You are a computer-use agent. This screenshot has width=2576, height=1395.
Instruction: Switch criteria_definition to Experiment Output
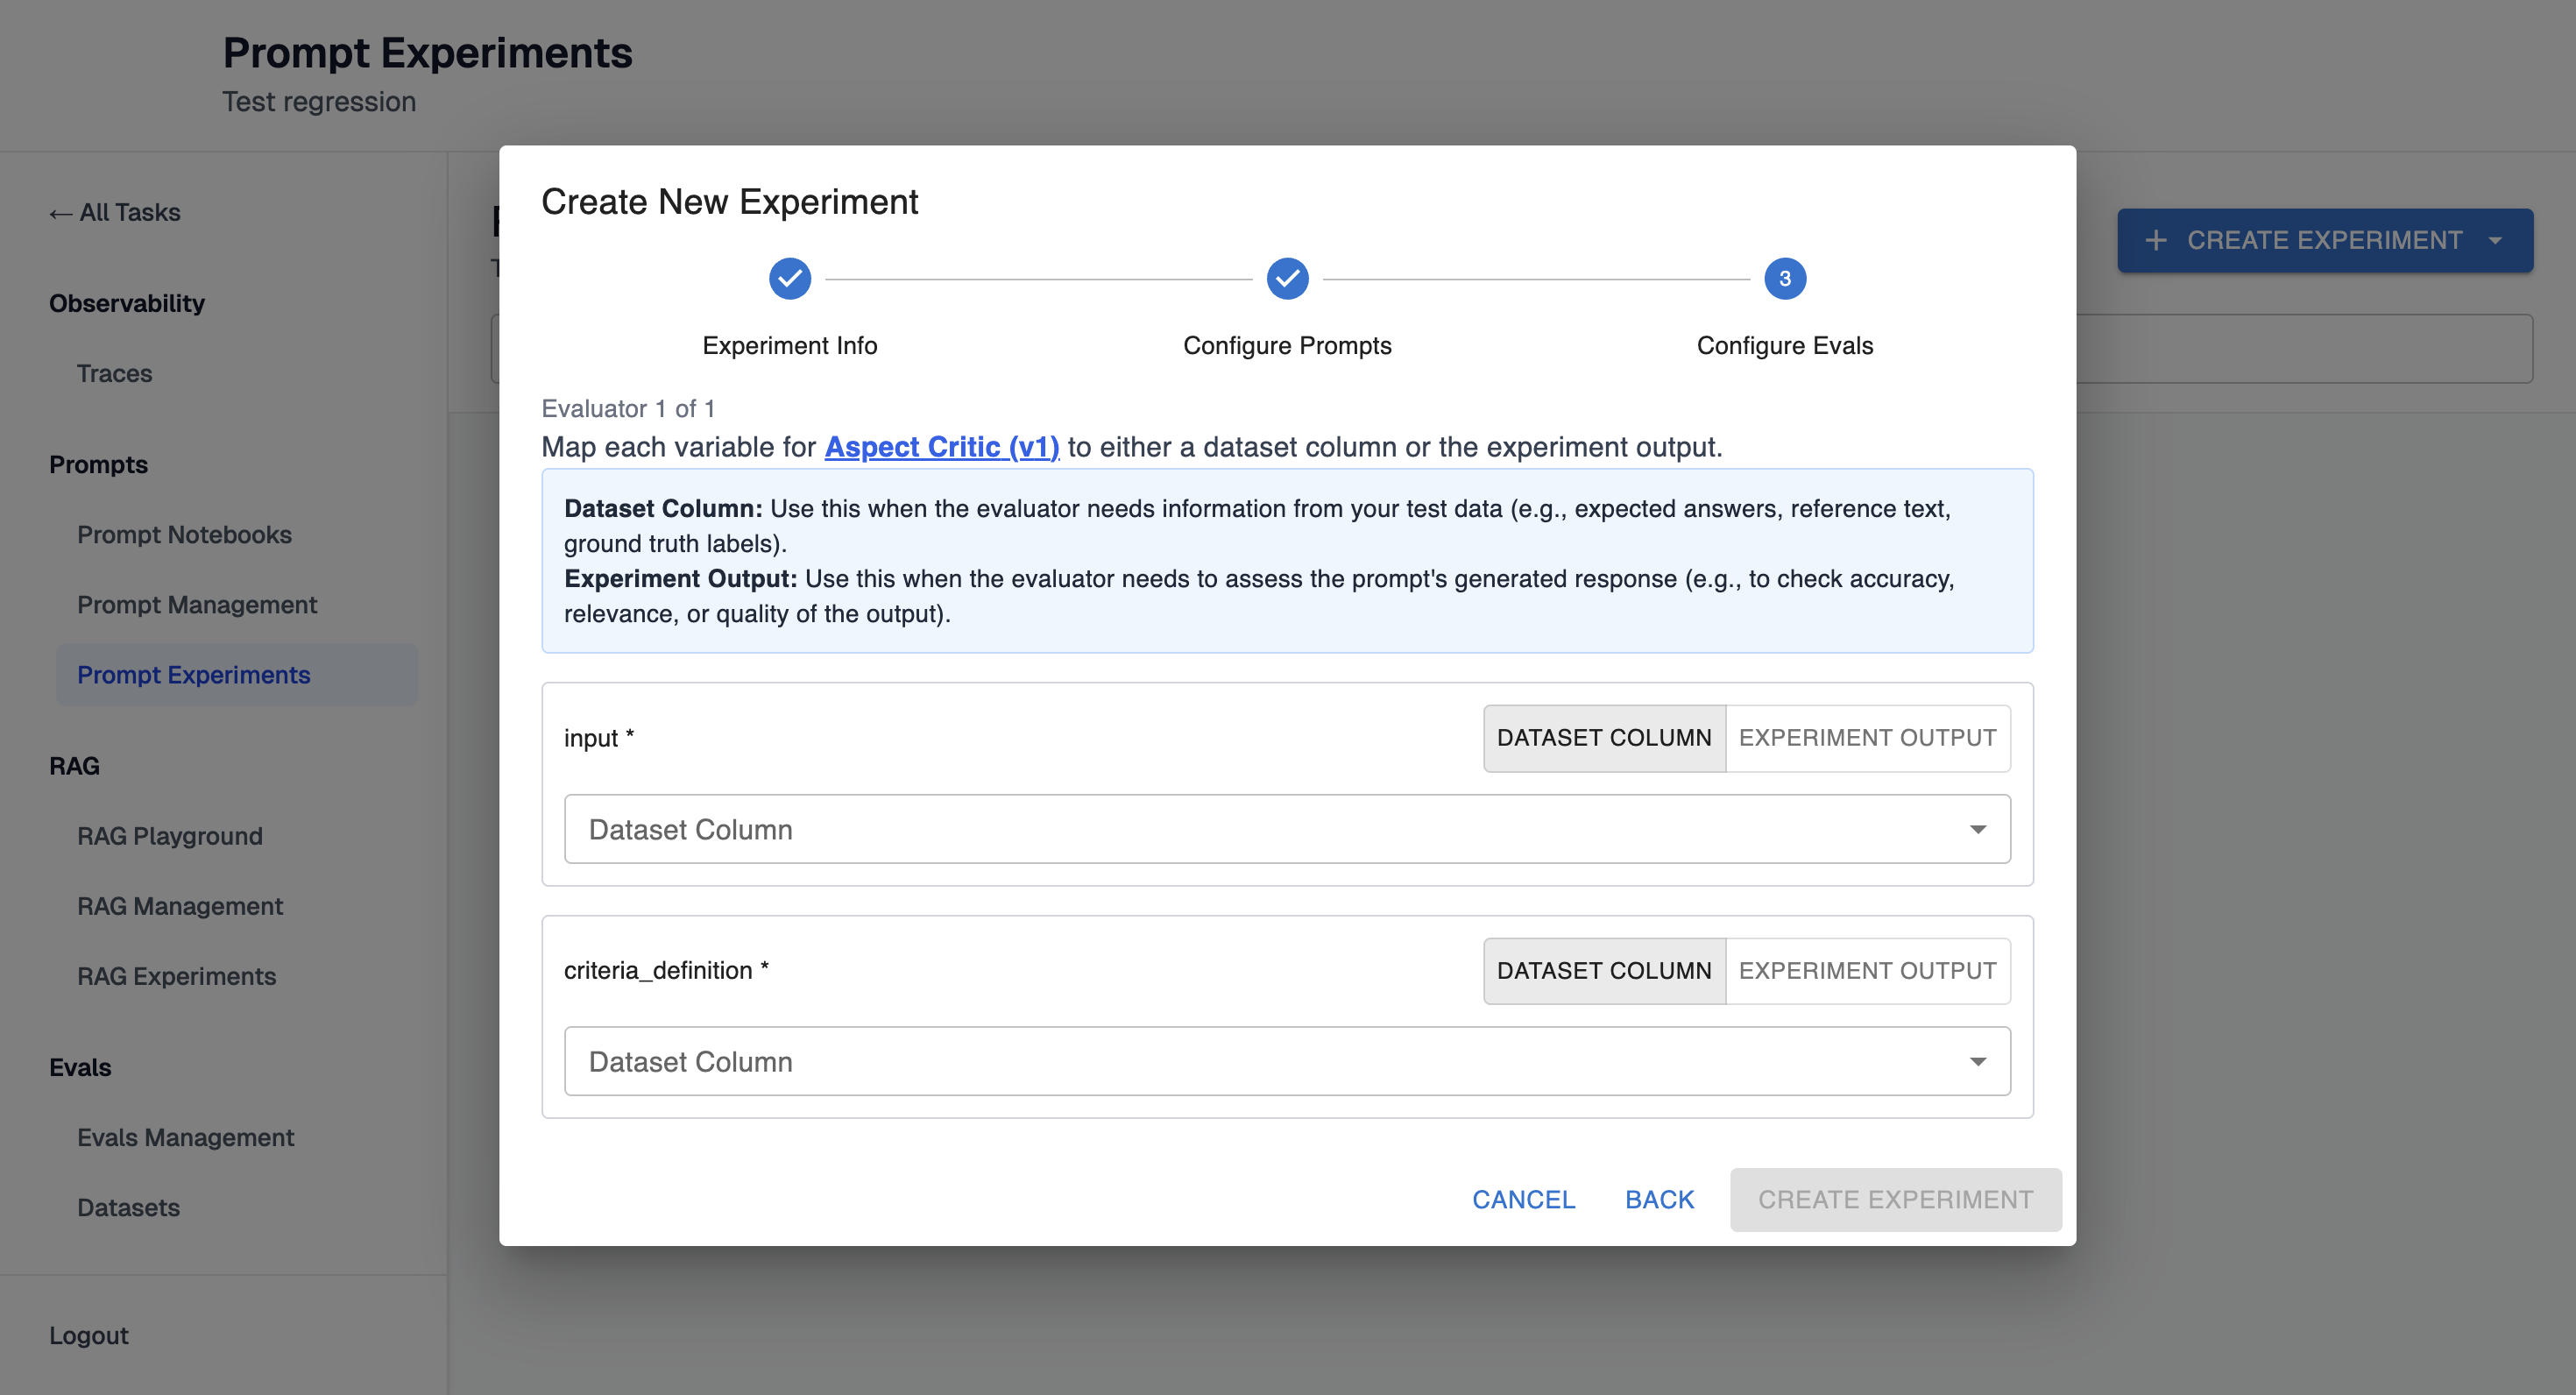click(x=1867, y=970)
